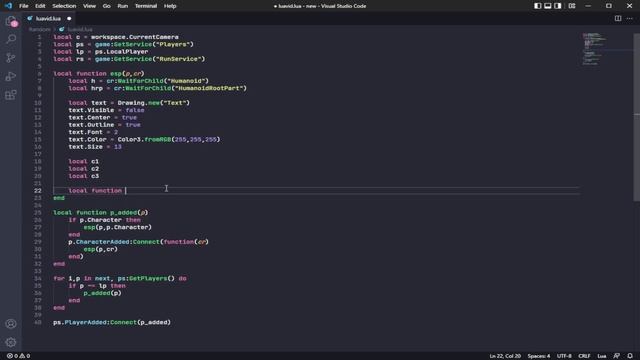Click the "RunService" string on line 4
This screenshot has width=640, height=360.
coord(179,59)
